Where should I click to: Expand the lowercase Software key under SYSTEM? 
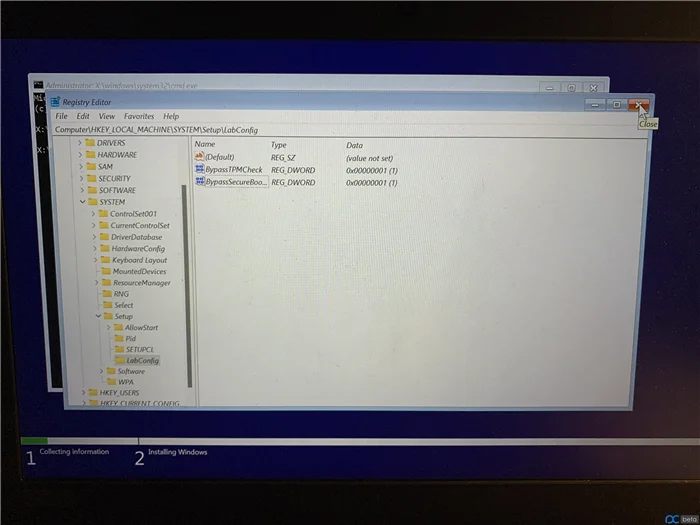point(101,371)
